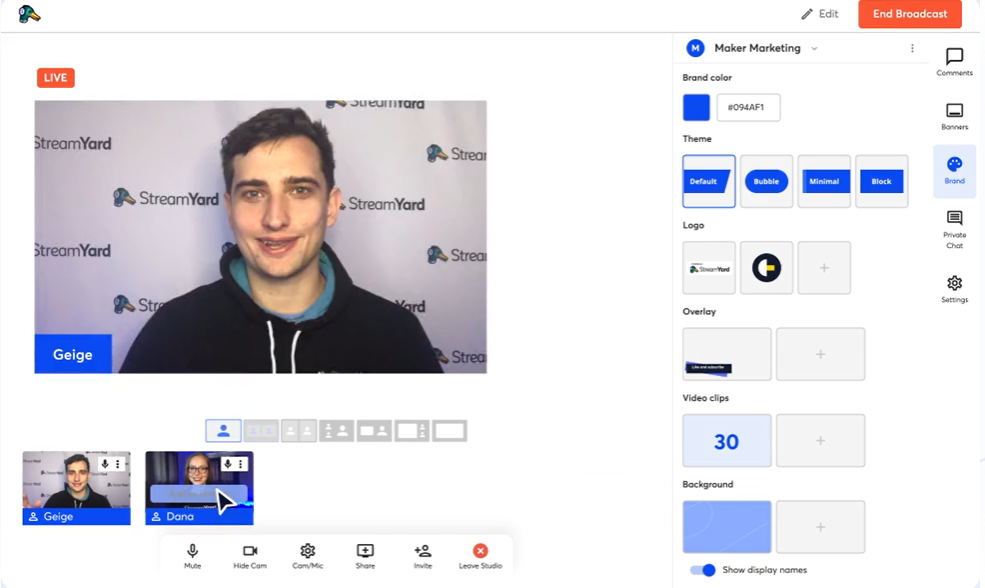Click the microphone icon on Dana's thumbnail

pos(227,464)
